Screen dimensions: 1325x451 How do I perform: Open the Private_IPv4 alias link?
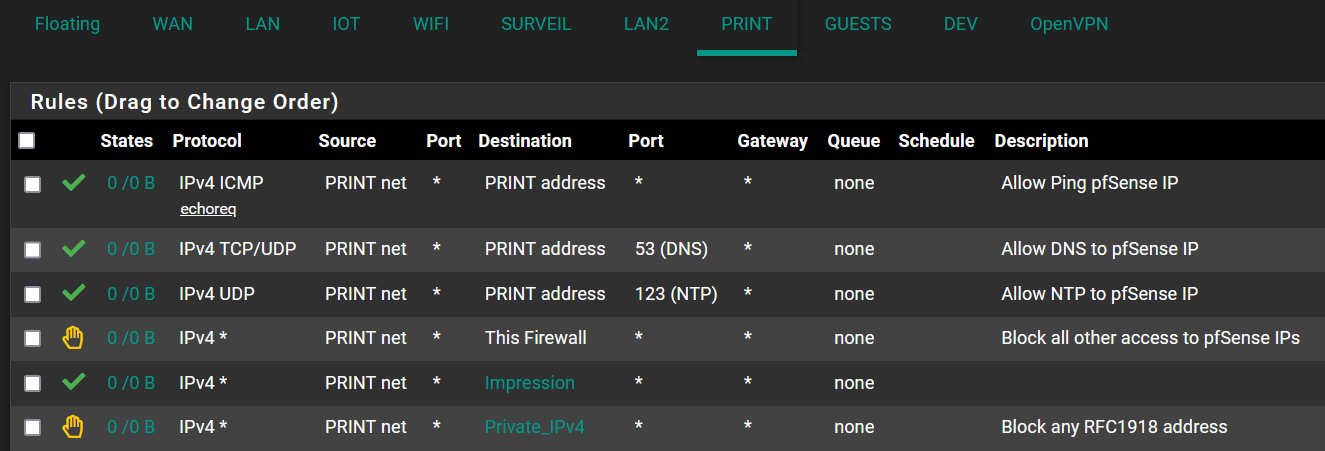point(535,427)
